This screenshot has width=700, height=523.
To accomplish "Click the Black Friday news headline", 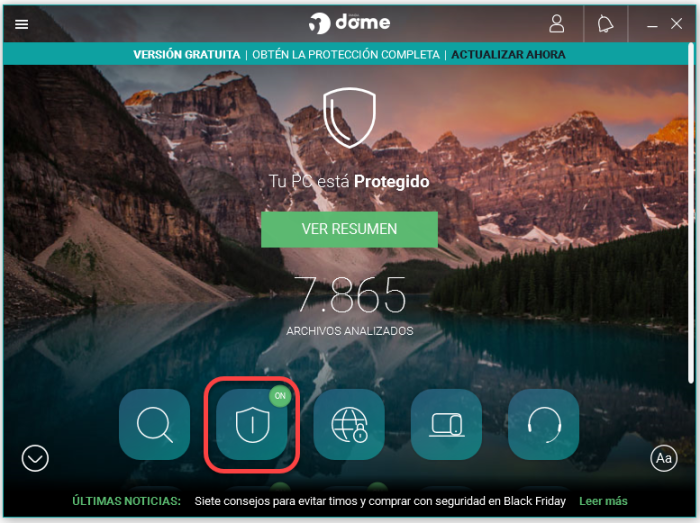I will coord(380,501).
